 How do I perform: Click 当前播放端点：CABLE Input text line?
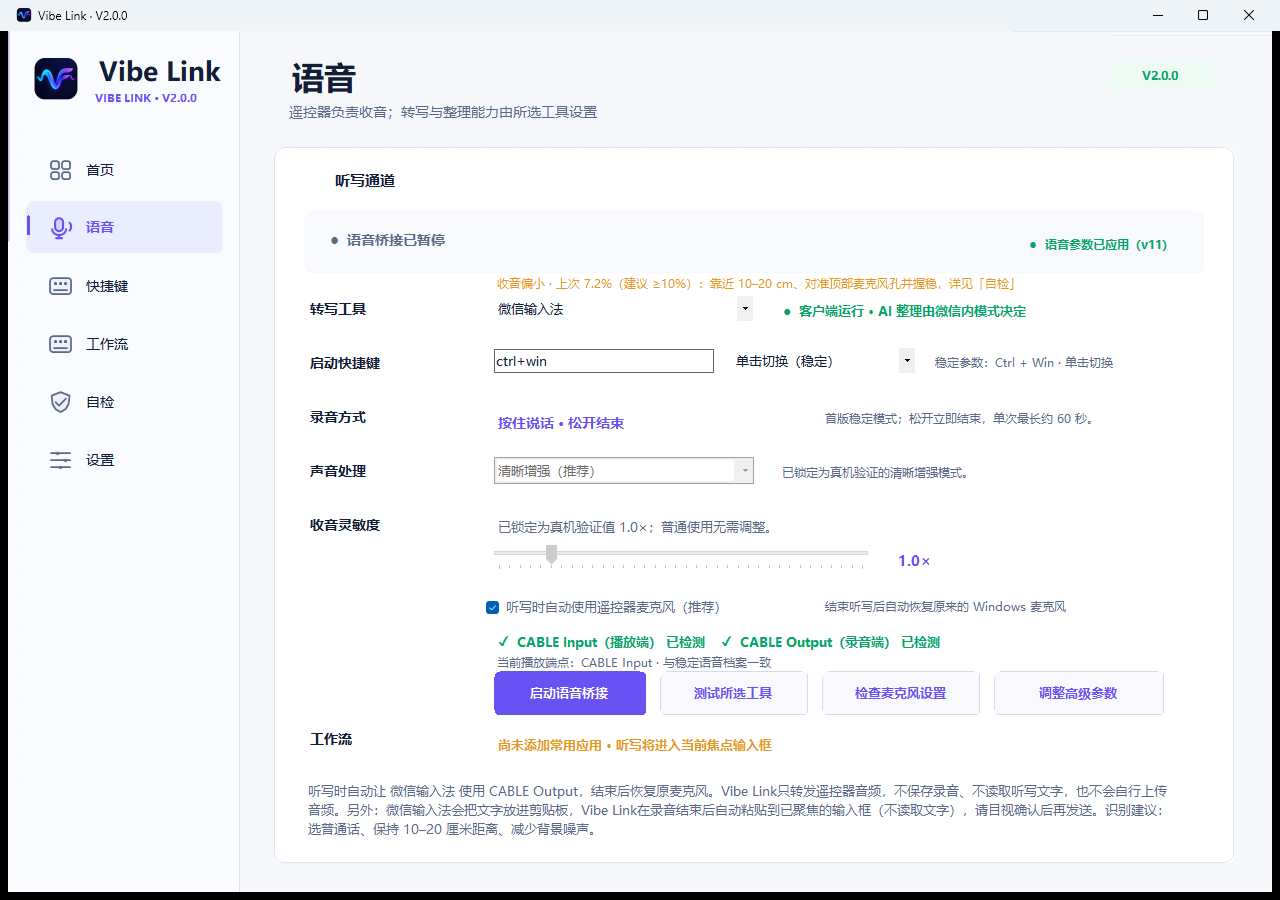[x=634, y=662]
